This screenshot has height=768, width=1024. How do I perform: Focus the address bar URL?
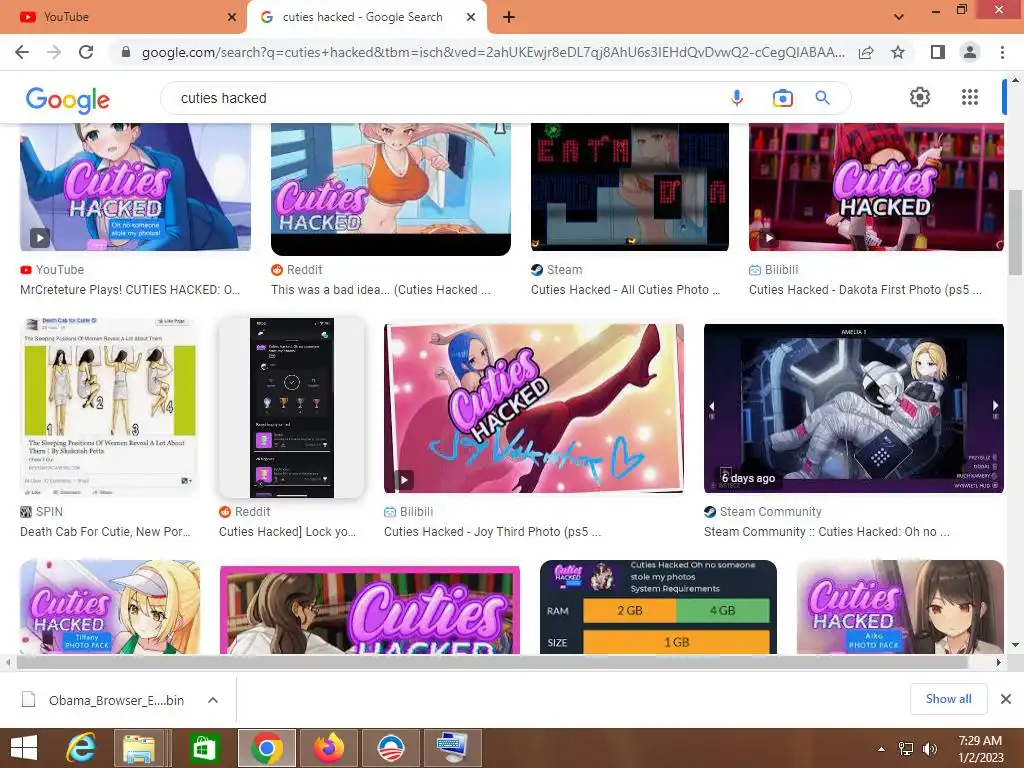(493, 52)
